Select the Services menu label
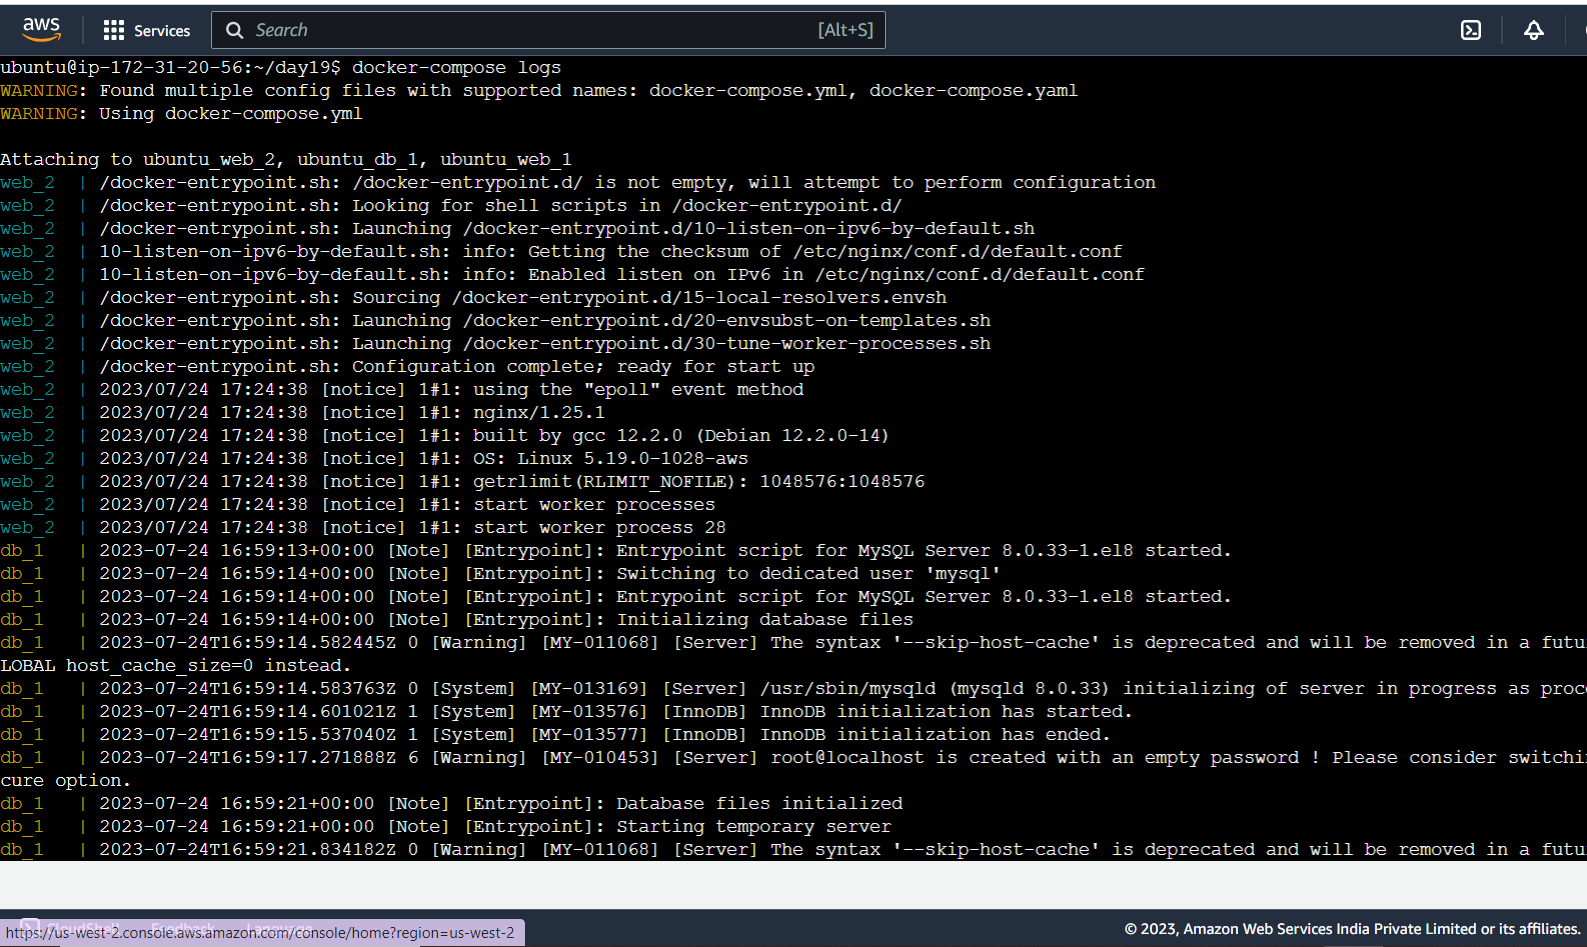1587x947 pixels. pyautogui.click(x=162, y=31)
